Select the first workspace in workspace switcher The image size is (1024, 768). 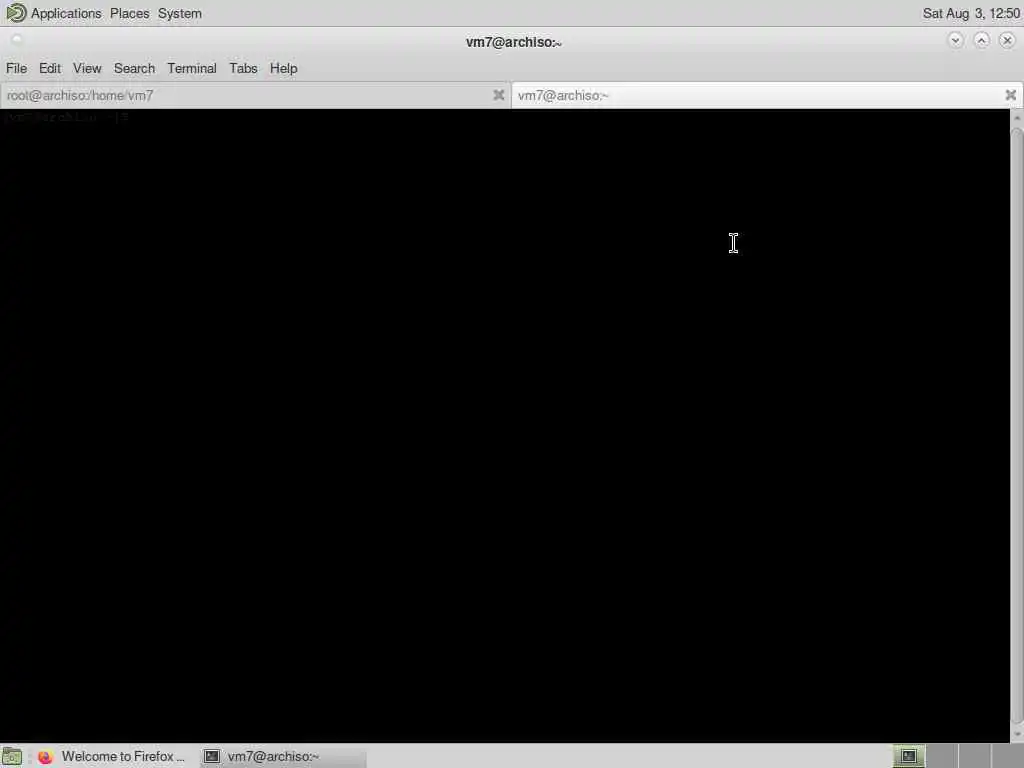(x=908, y=756)
